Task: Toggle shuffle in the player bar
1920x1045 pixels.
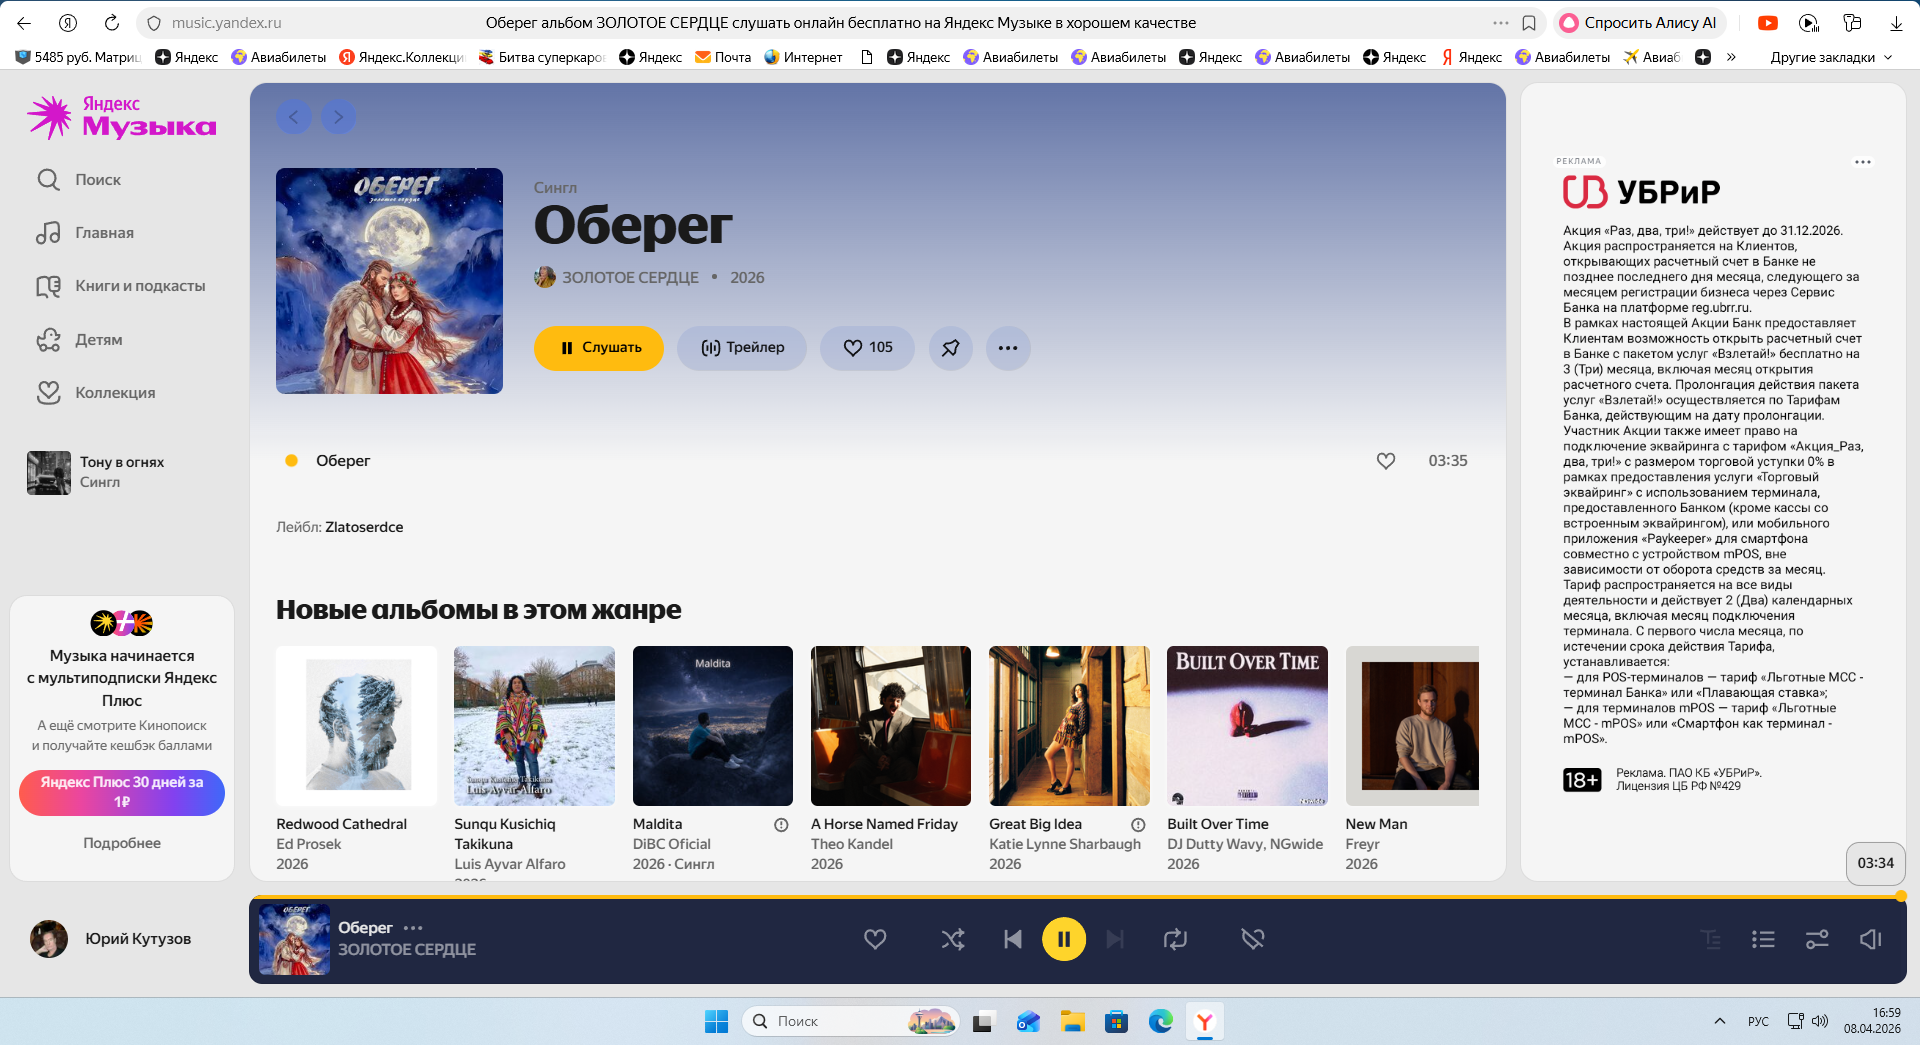Action: 953,939
